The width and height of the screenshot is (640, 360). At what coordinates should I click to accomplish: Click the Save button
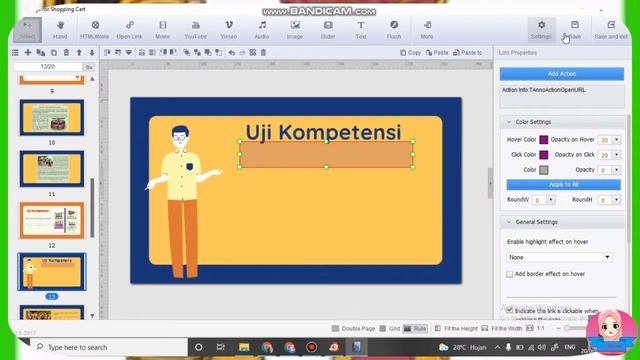pos(575,30)
